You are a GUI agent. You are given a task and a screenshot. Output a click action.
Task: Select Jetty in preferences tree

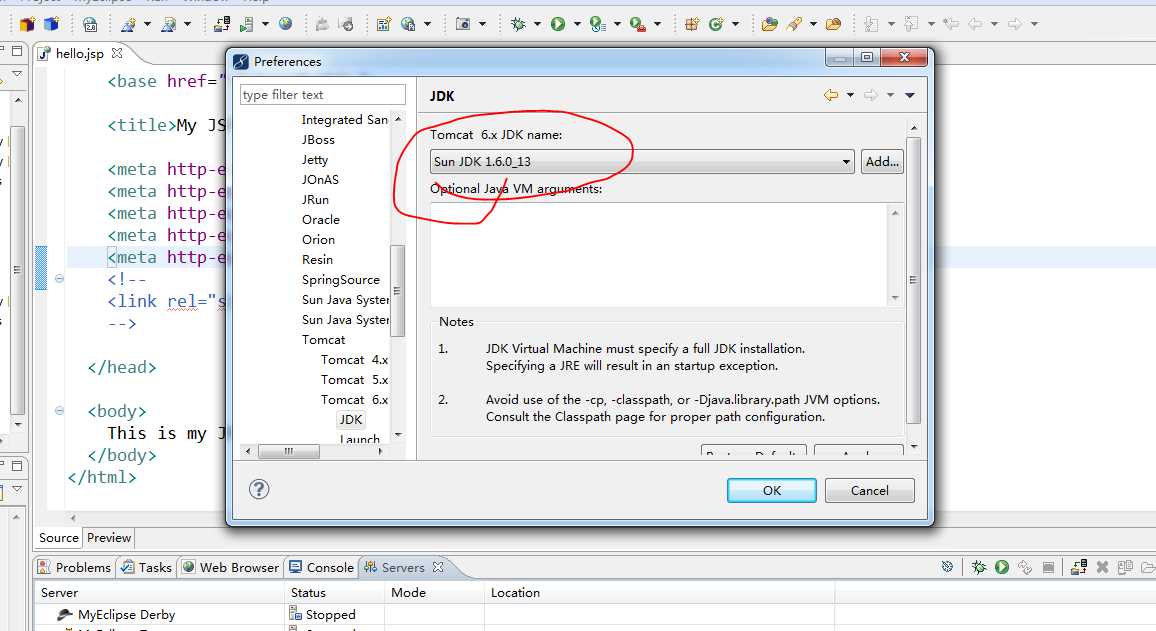pyautogui.click(x=315, y=159)
